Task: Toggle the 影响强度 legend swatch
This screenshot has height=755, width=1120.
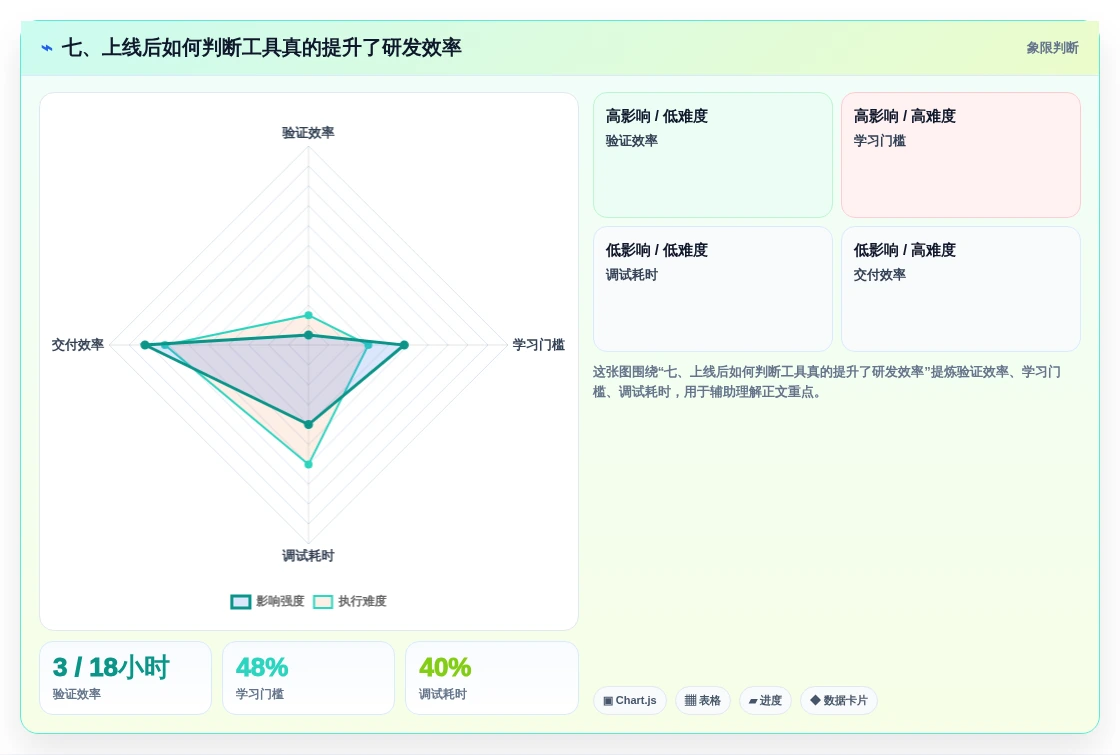Action: tap(241, 601)
